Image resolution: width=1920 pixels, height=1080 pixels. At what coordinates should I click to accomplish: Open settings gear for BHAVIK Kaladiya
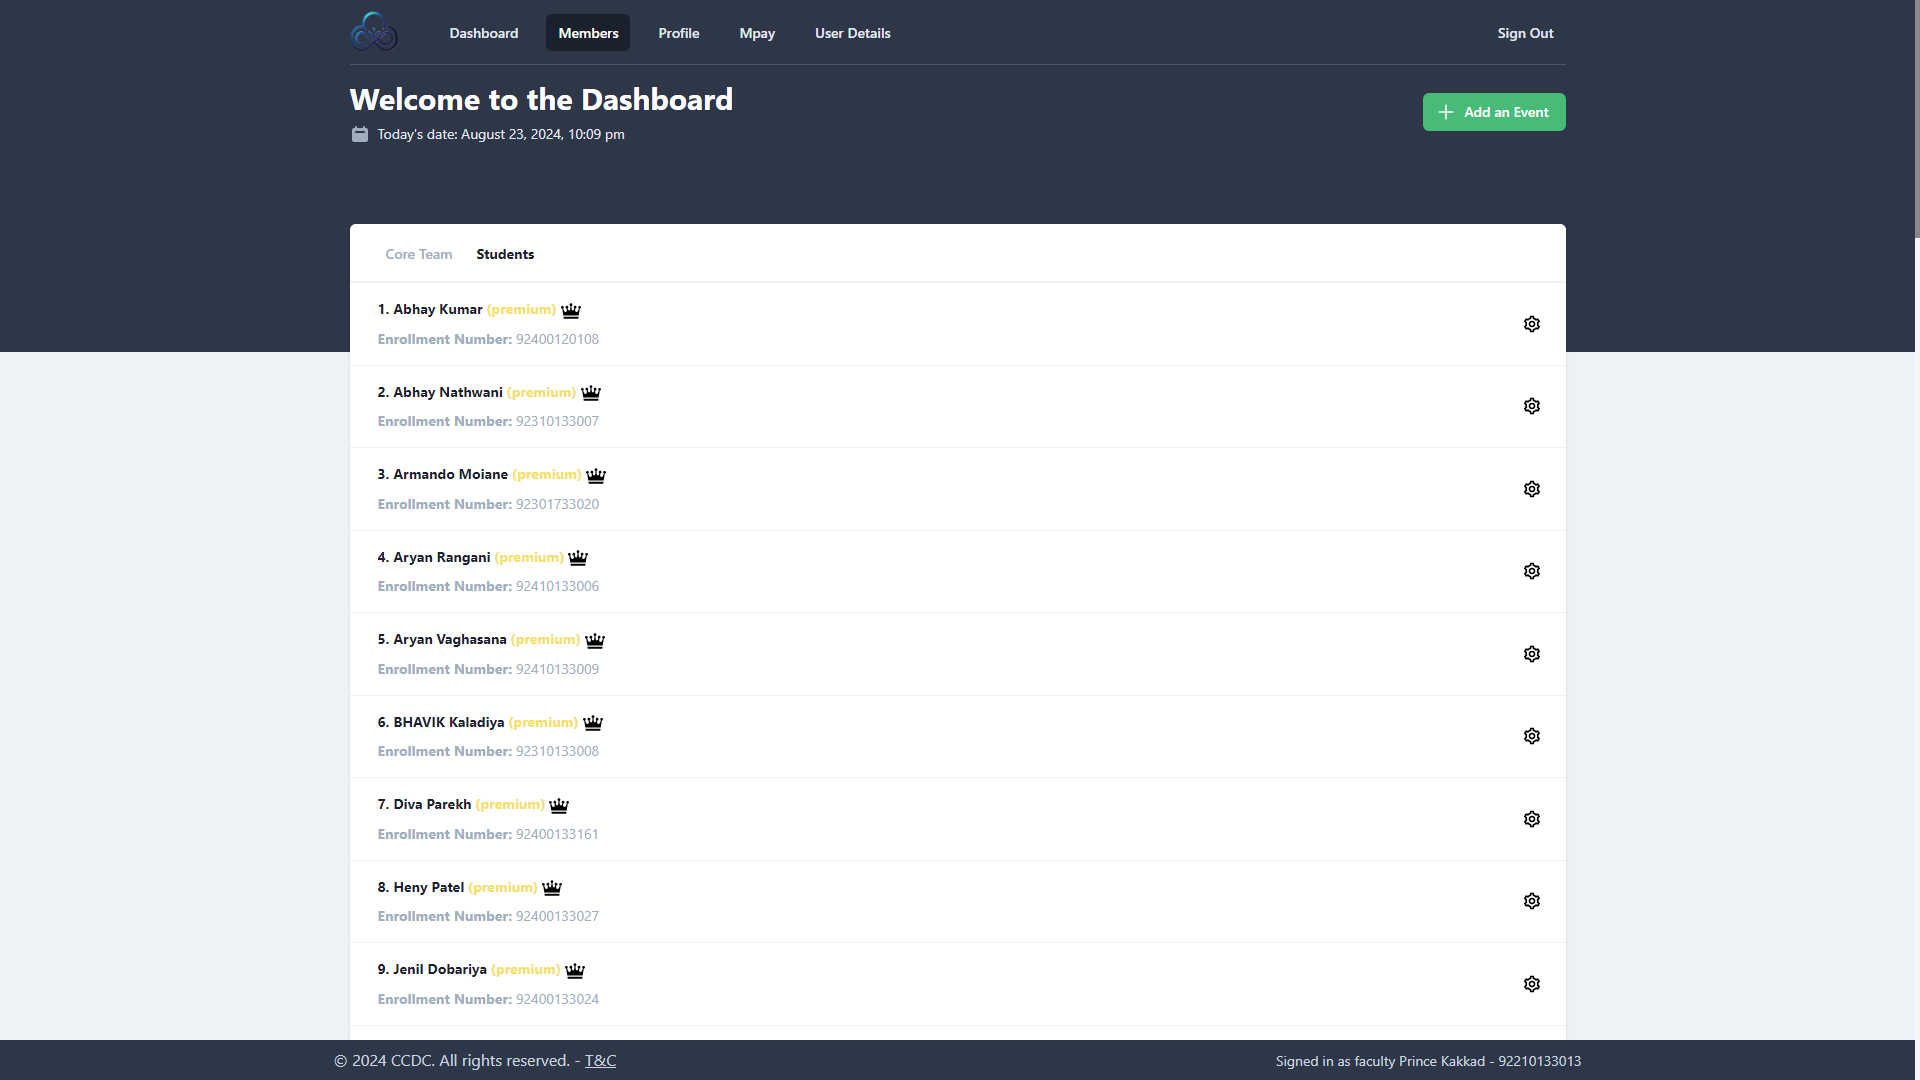pos(1531,736)
